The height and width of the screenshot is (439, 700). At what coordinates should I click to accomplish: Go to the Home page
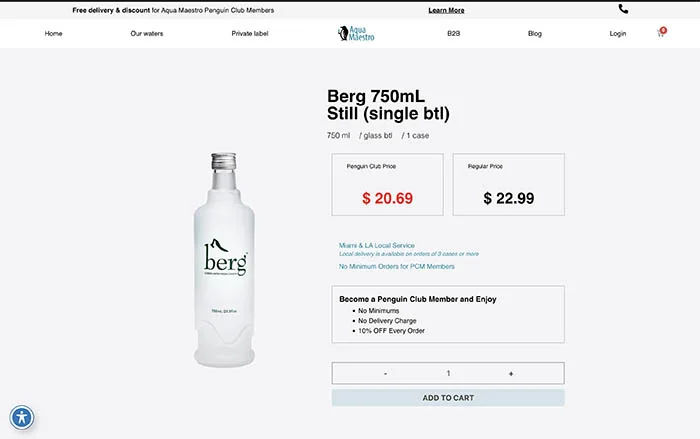[x=53, y=33]
